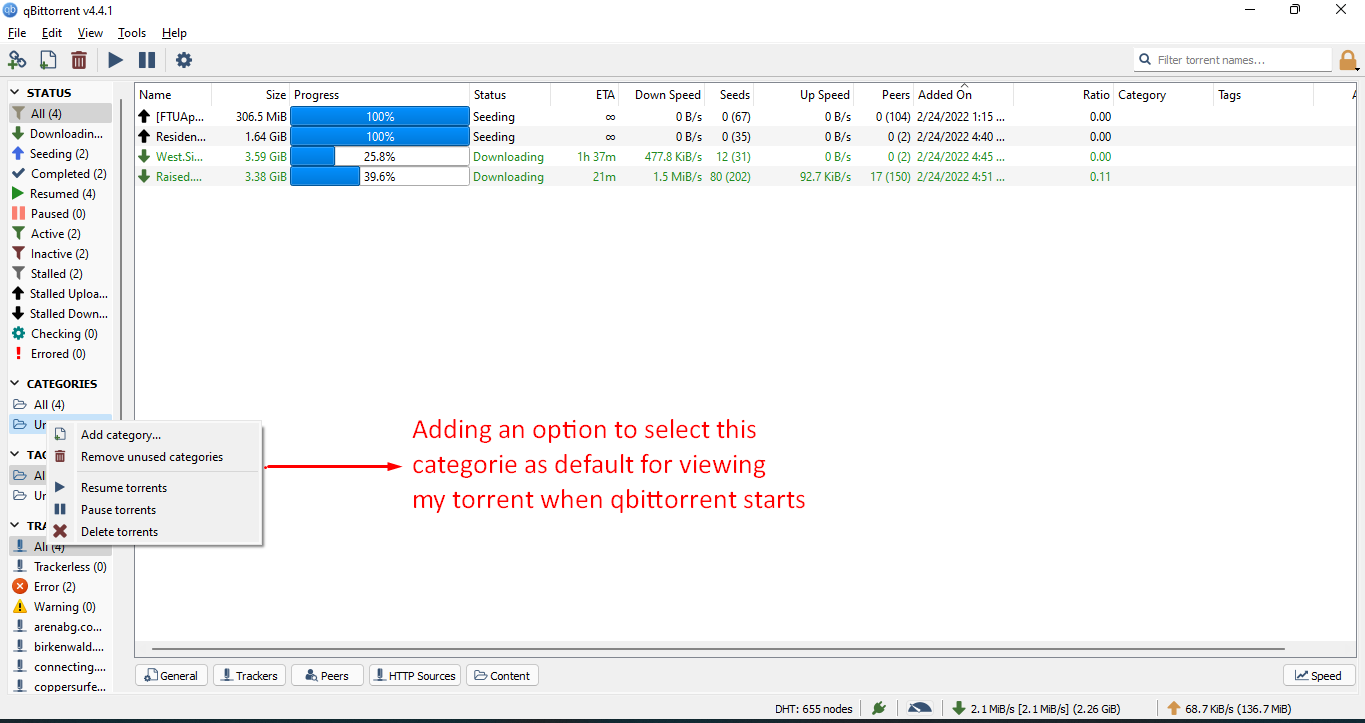Open the Edit menu
1365x723 pixels.
(x=52, y=33)
